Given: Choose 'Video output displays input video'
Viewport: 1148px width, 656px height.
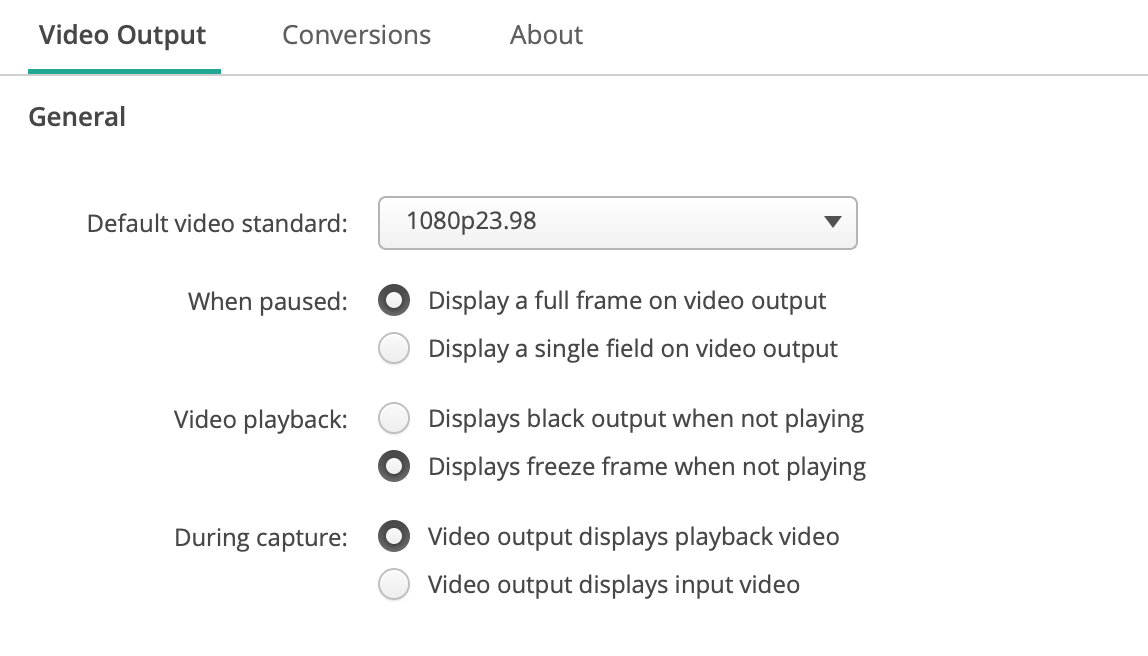Looking at the screenshot, I should (394, 584).
